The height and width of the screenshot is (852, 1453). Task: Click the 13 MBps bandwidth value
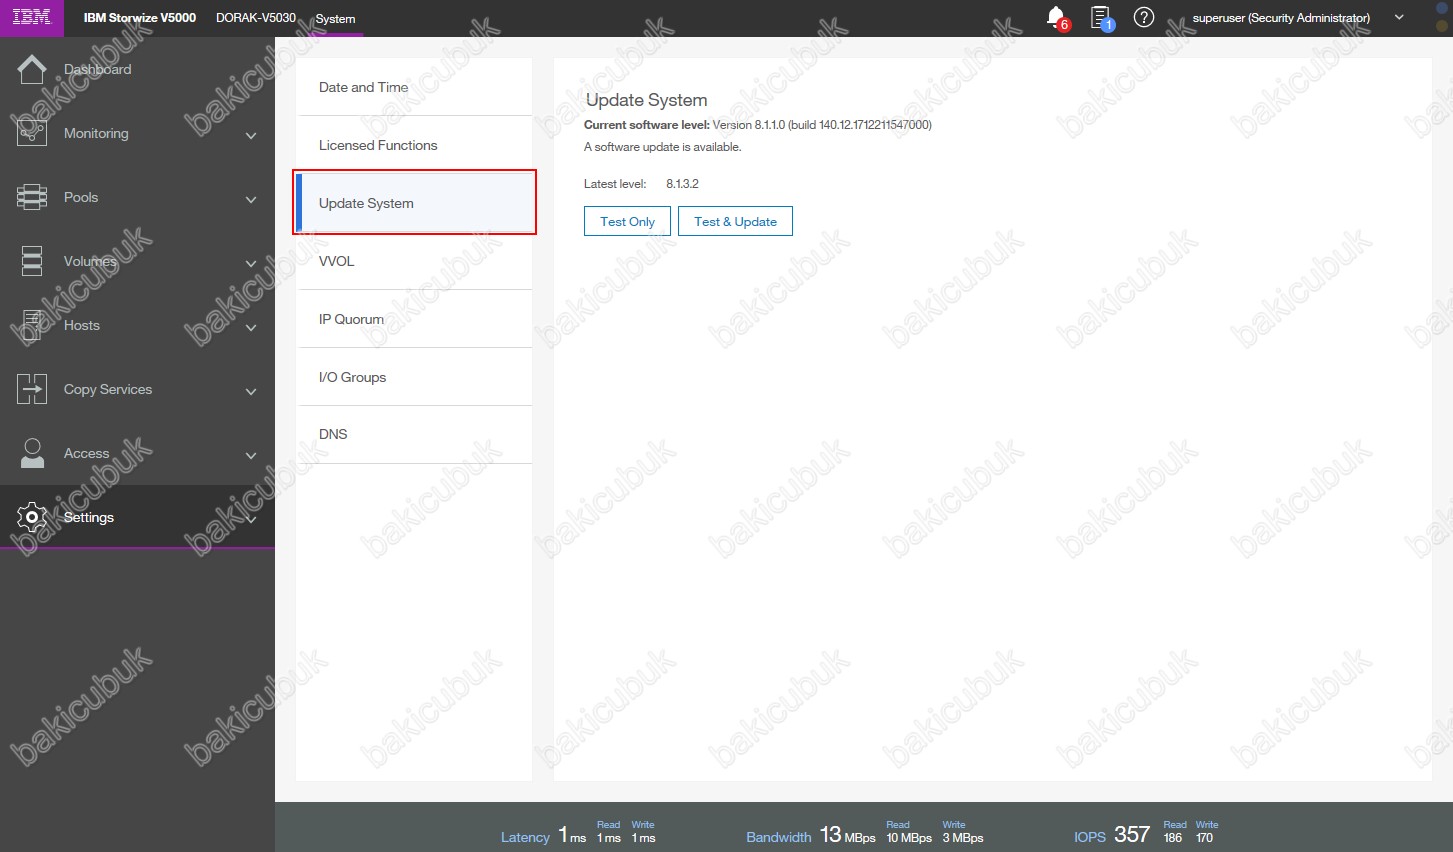click(x=847, y=835)
